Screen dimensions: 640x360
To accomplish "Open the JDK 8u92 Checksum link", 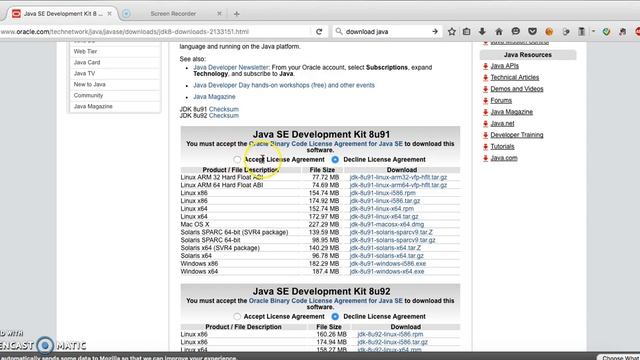I will [224, 116].
